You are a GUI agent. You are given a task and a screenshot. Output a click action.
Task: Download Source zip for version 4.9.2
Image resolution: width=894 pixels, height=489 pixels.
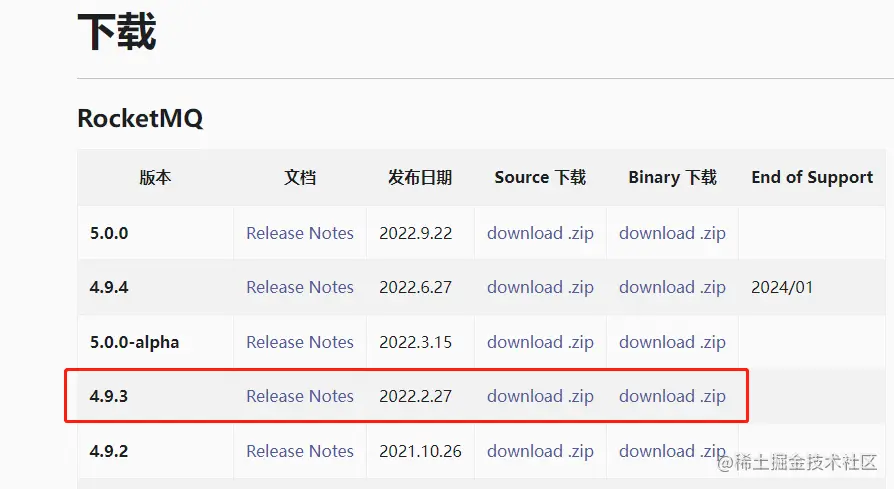pyautogui.click(x=541, y=451)
